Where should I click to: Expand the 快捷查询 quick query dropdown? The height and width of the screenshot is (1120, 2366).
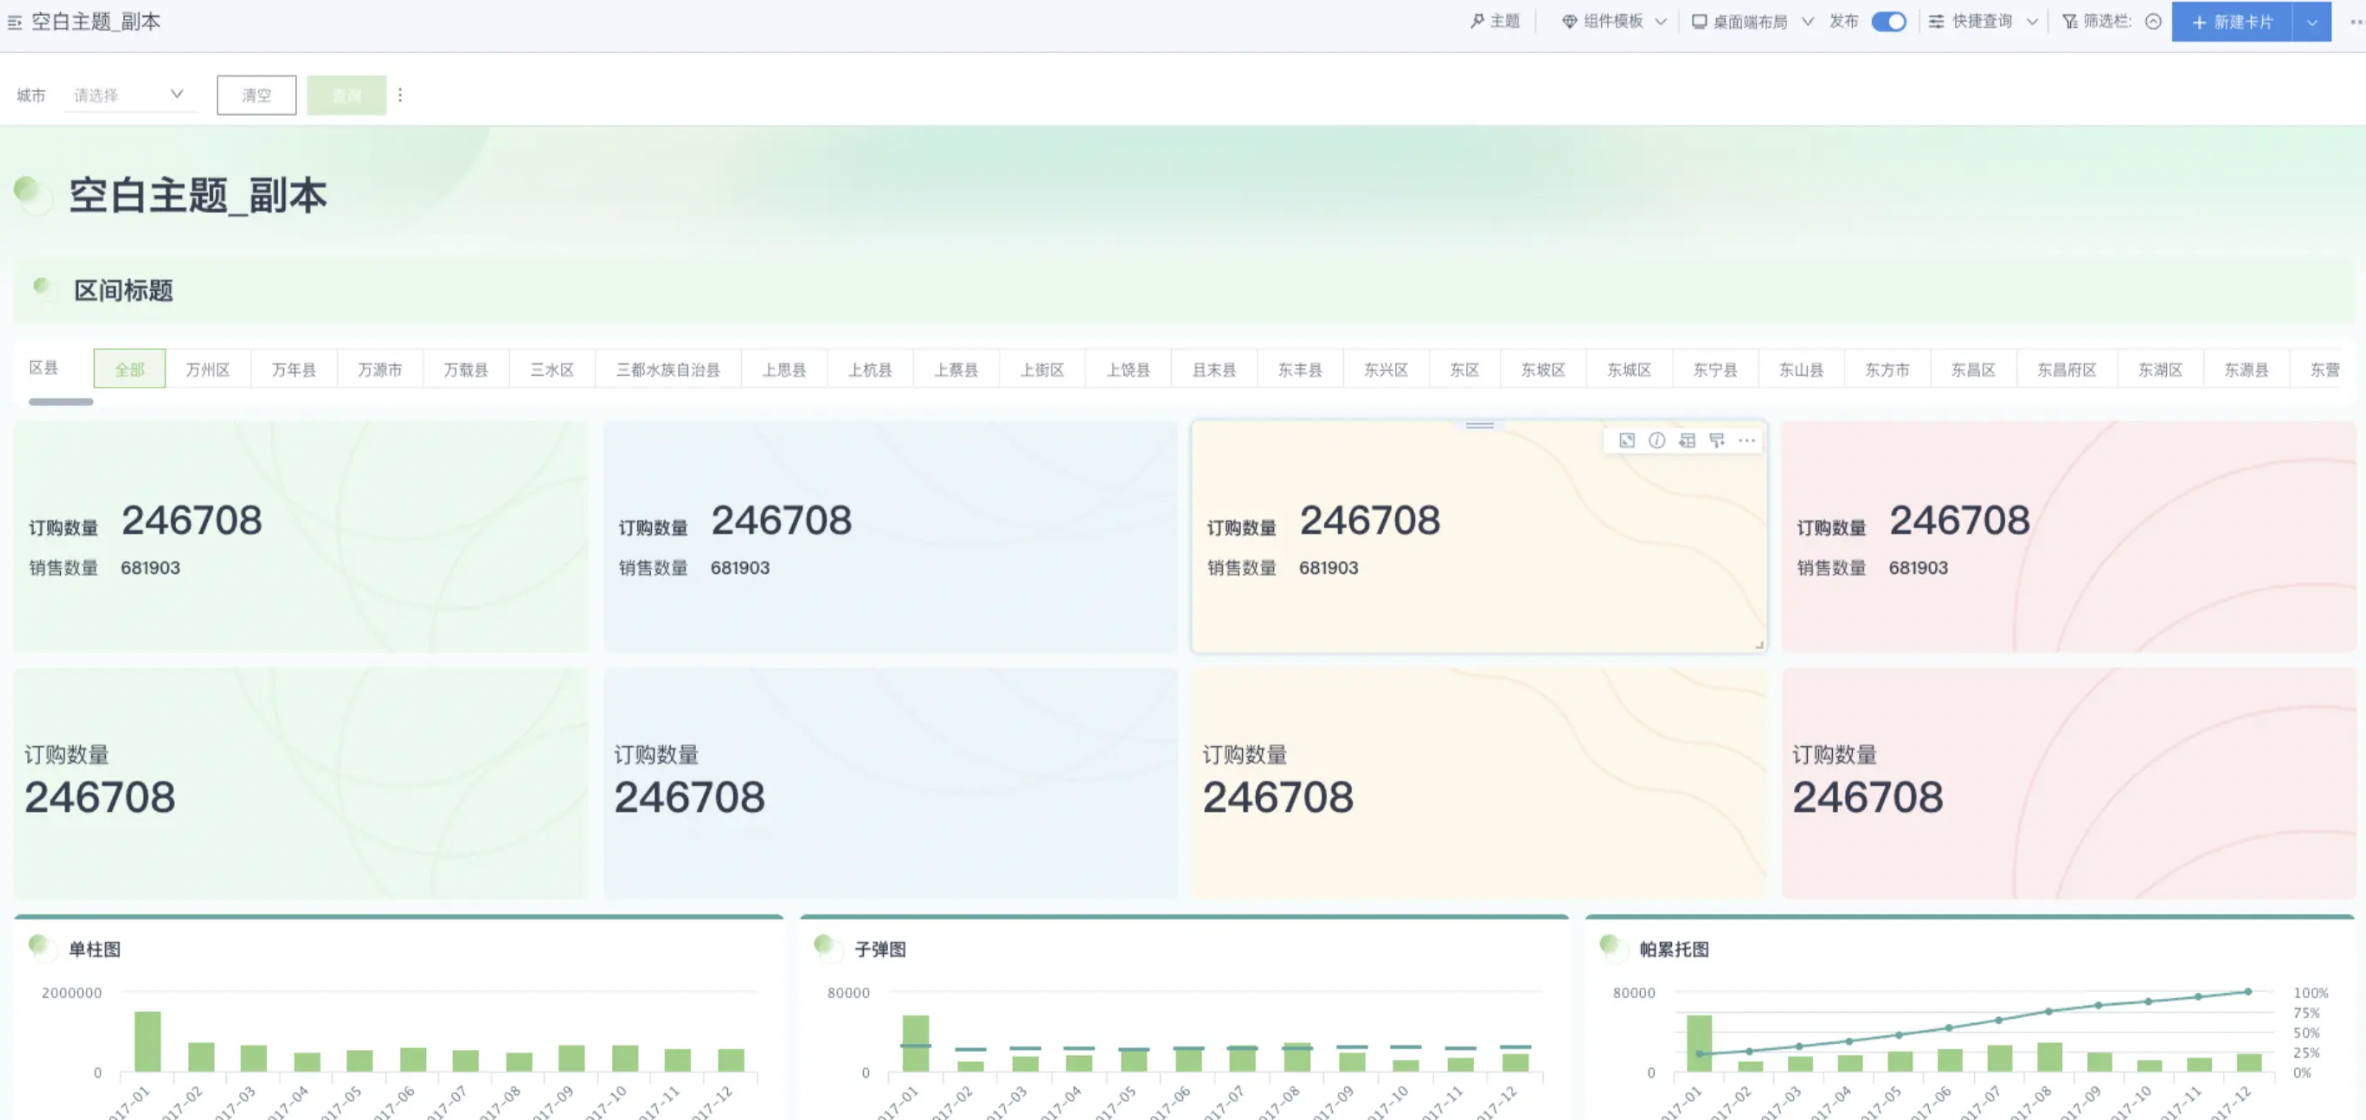1983,21
